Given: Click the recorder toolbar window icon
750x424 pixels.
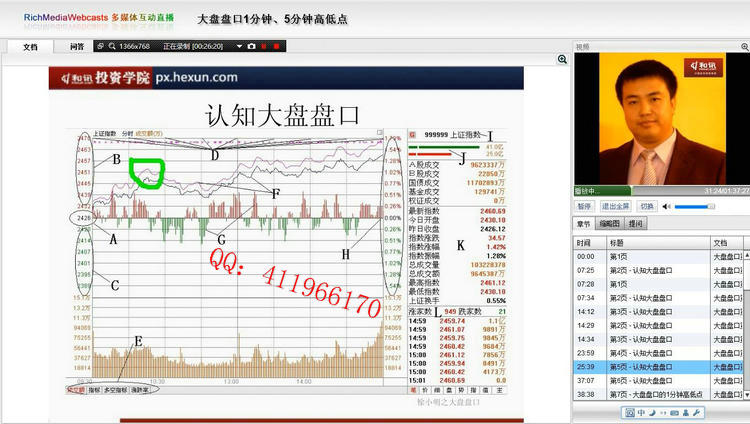Looking at the screenshot, I should (x=100, y=46).
